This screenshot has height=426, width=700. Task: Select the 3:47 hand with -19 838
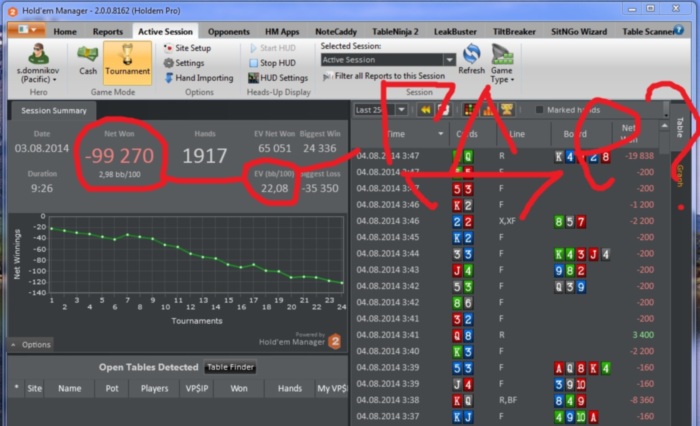click(x=505, y=156)
